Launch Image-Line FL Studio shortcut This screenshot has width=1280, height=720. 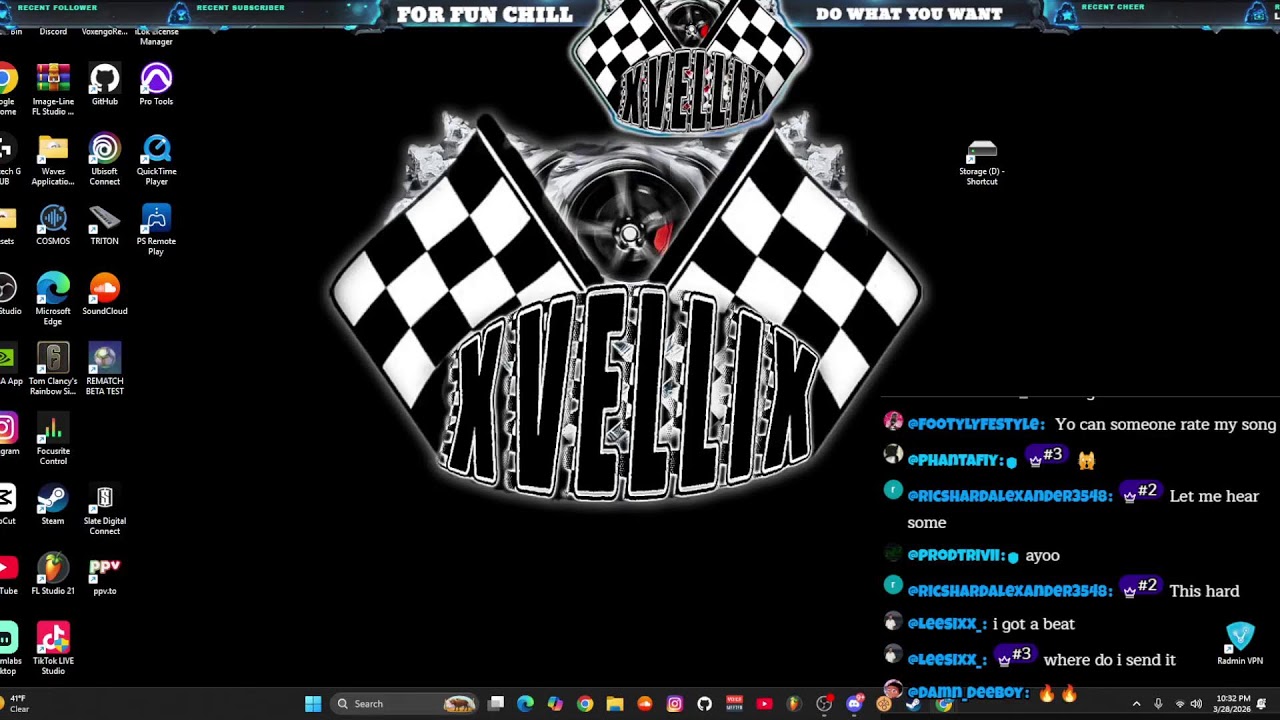(x=53, y=90)
